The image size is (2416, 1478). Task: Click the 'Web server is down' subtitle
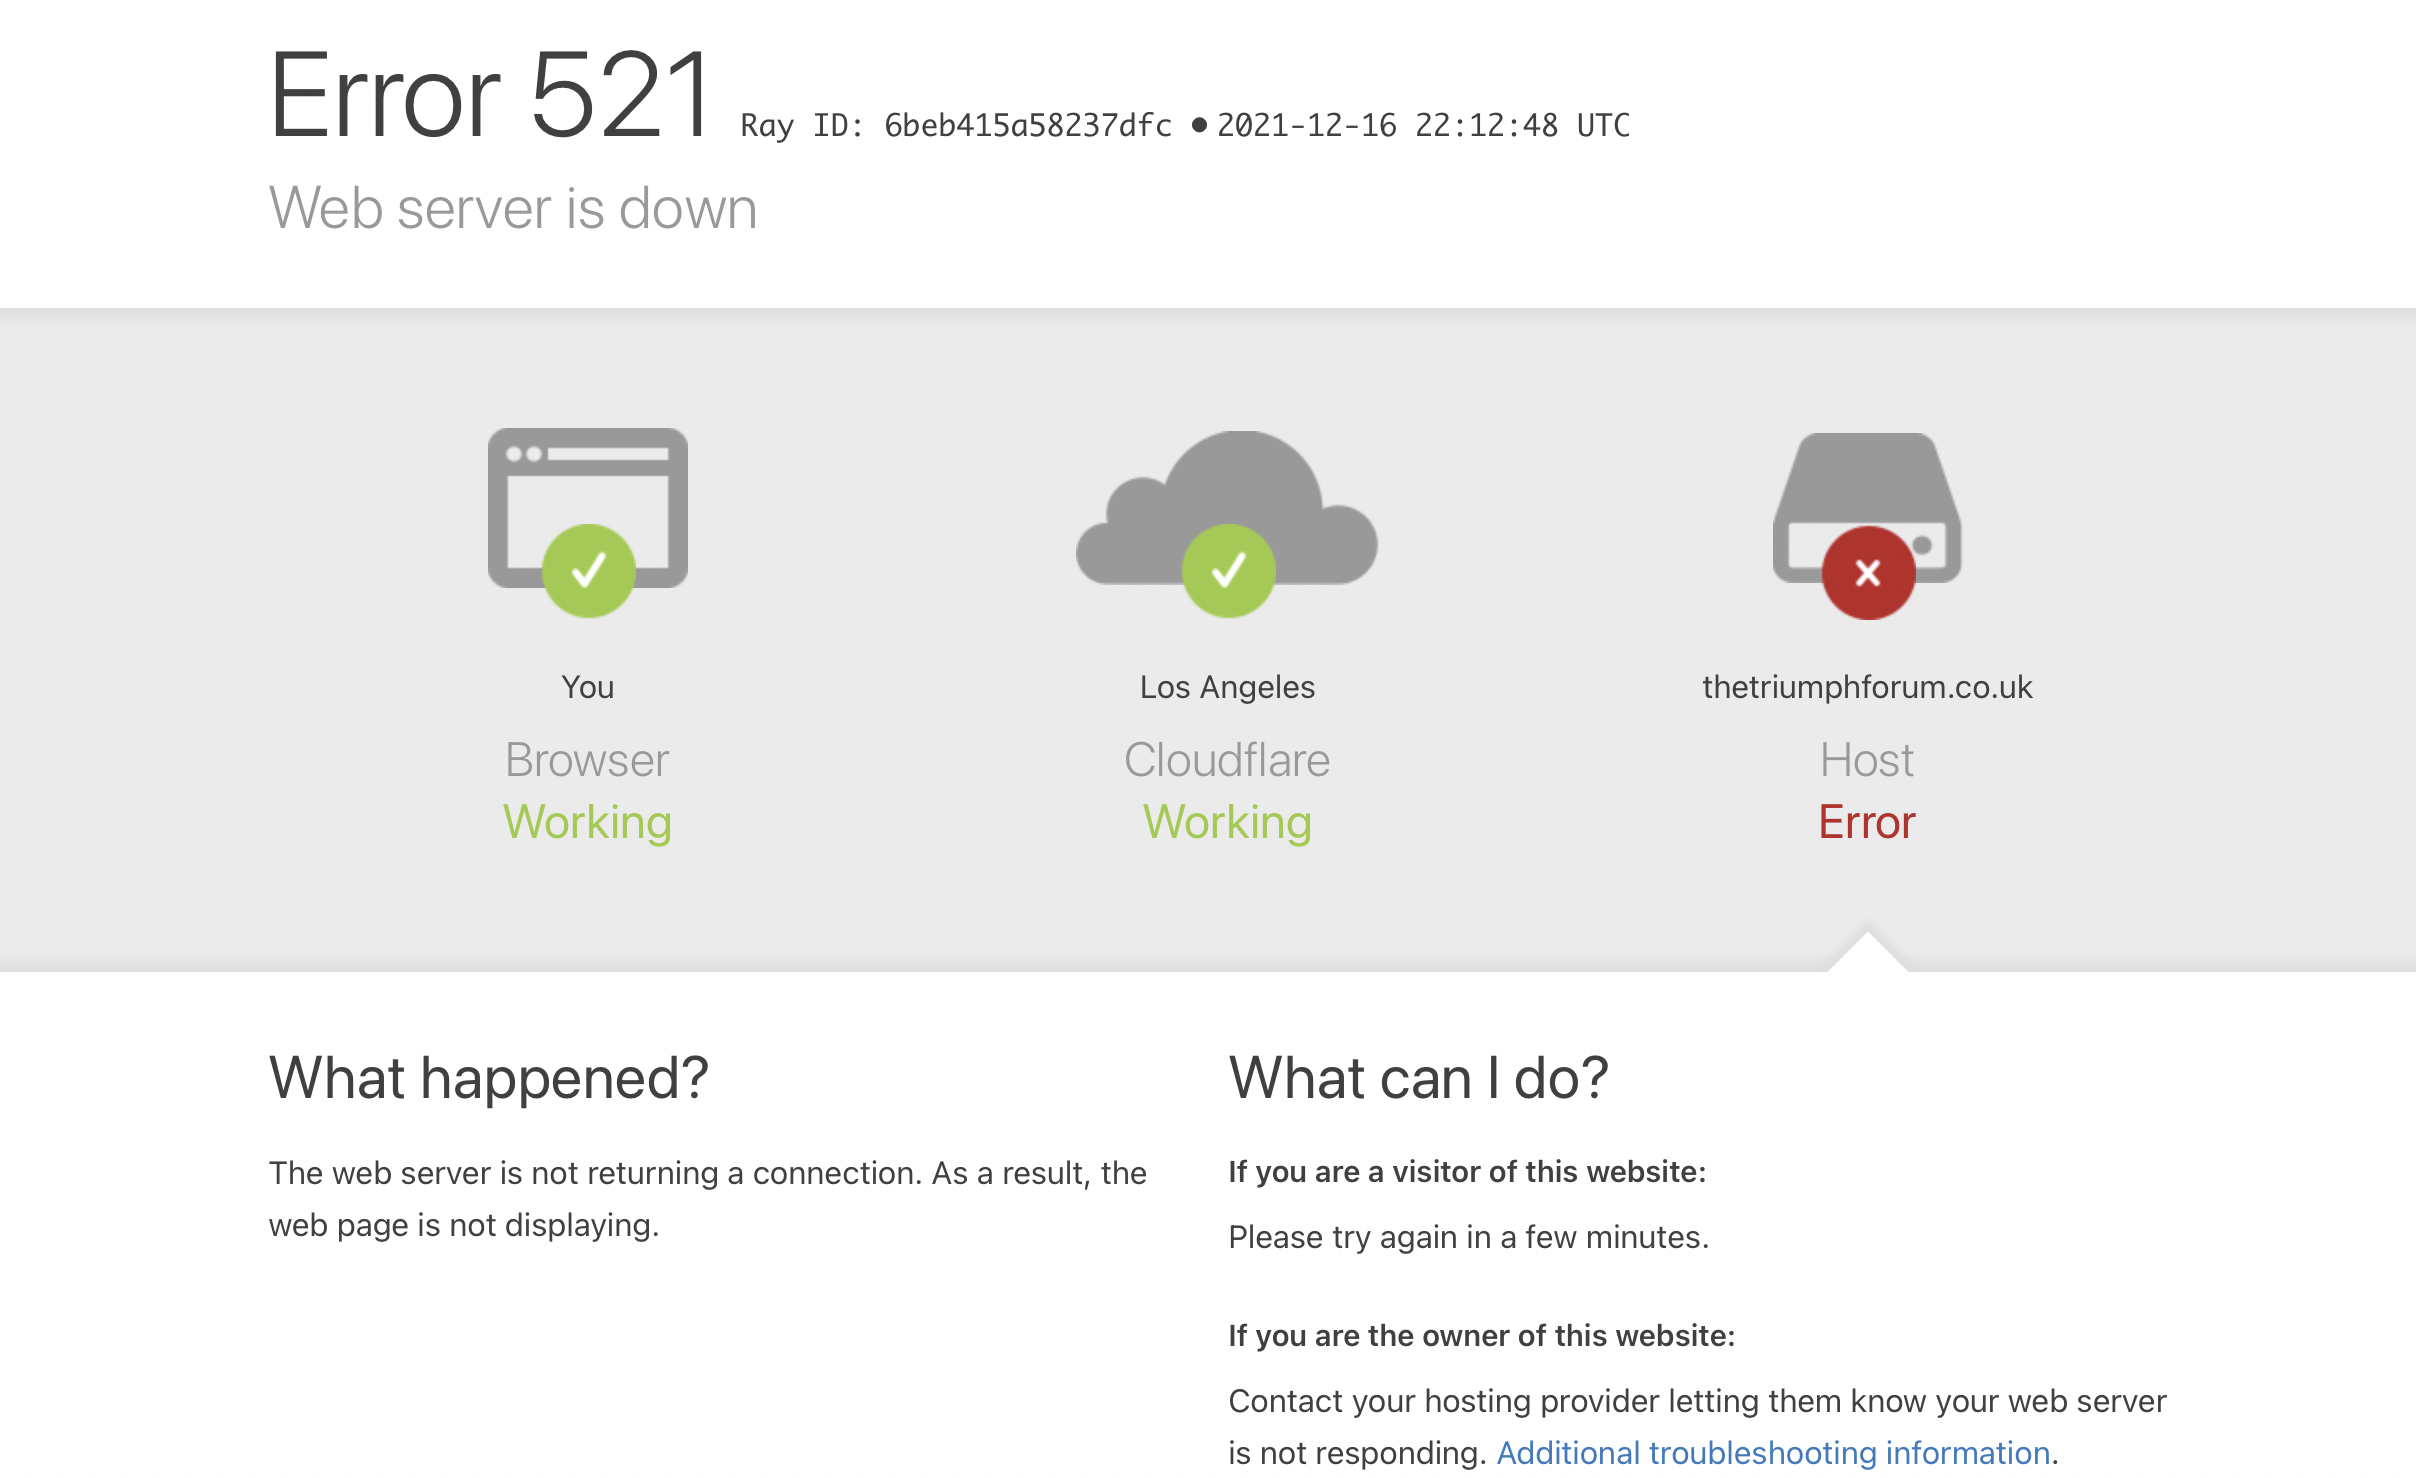point(512,209)
